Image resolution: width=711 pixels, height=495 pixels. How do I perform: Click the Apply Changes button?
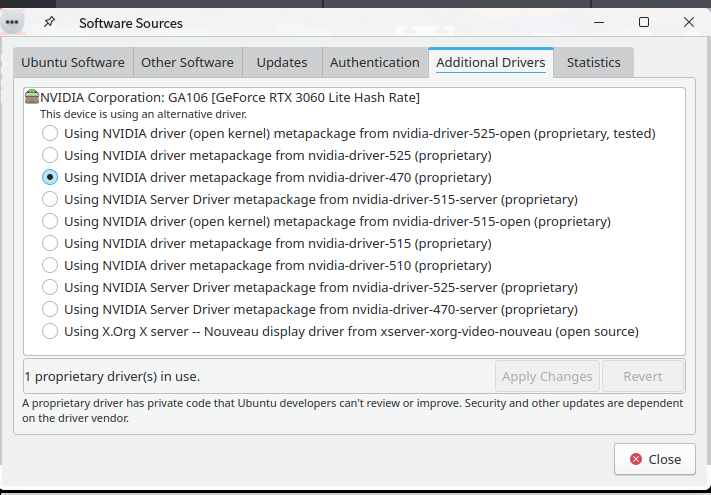547,376
